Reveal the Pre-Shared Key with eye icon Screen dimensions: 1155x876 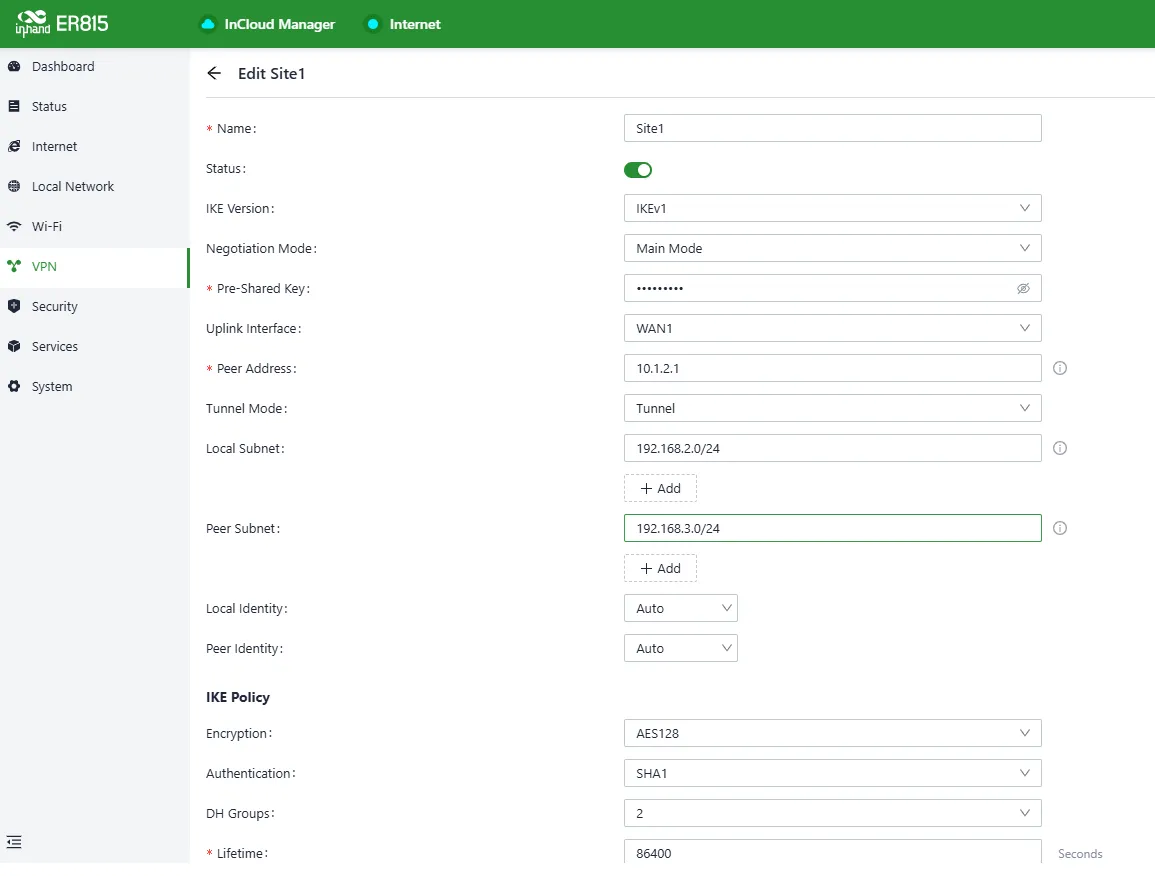(x=1023, y=289)
